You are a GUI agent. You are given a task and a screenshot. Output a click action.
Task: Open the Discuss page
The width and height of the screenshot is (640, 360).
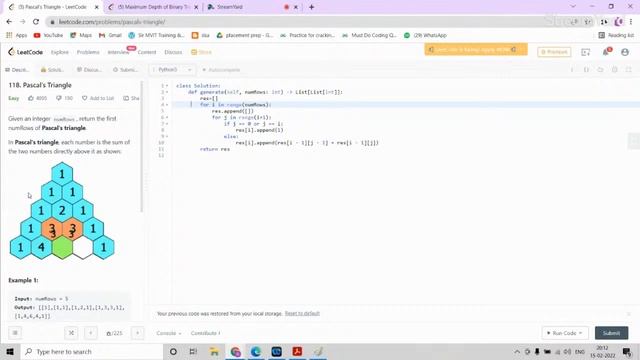pos(173,52)
